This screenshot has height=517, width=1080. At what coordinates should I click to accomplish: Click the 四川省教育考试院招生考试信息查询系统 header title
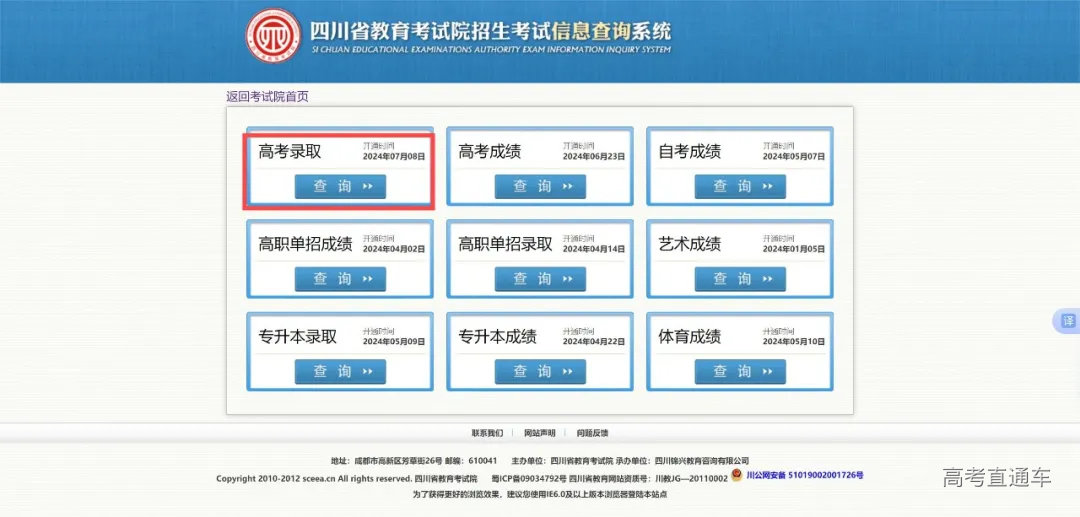point(490,31)
